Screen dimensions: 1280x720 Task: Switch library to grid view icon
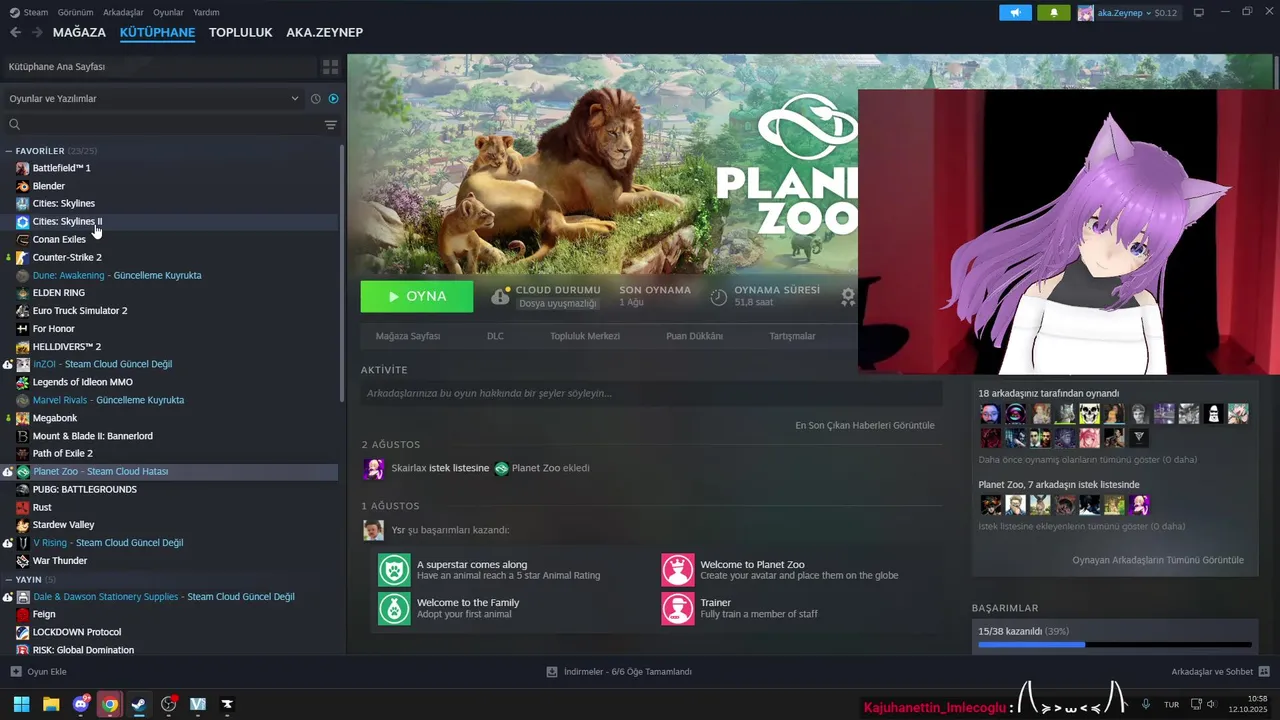(x=330, y=67)
